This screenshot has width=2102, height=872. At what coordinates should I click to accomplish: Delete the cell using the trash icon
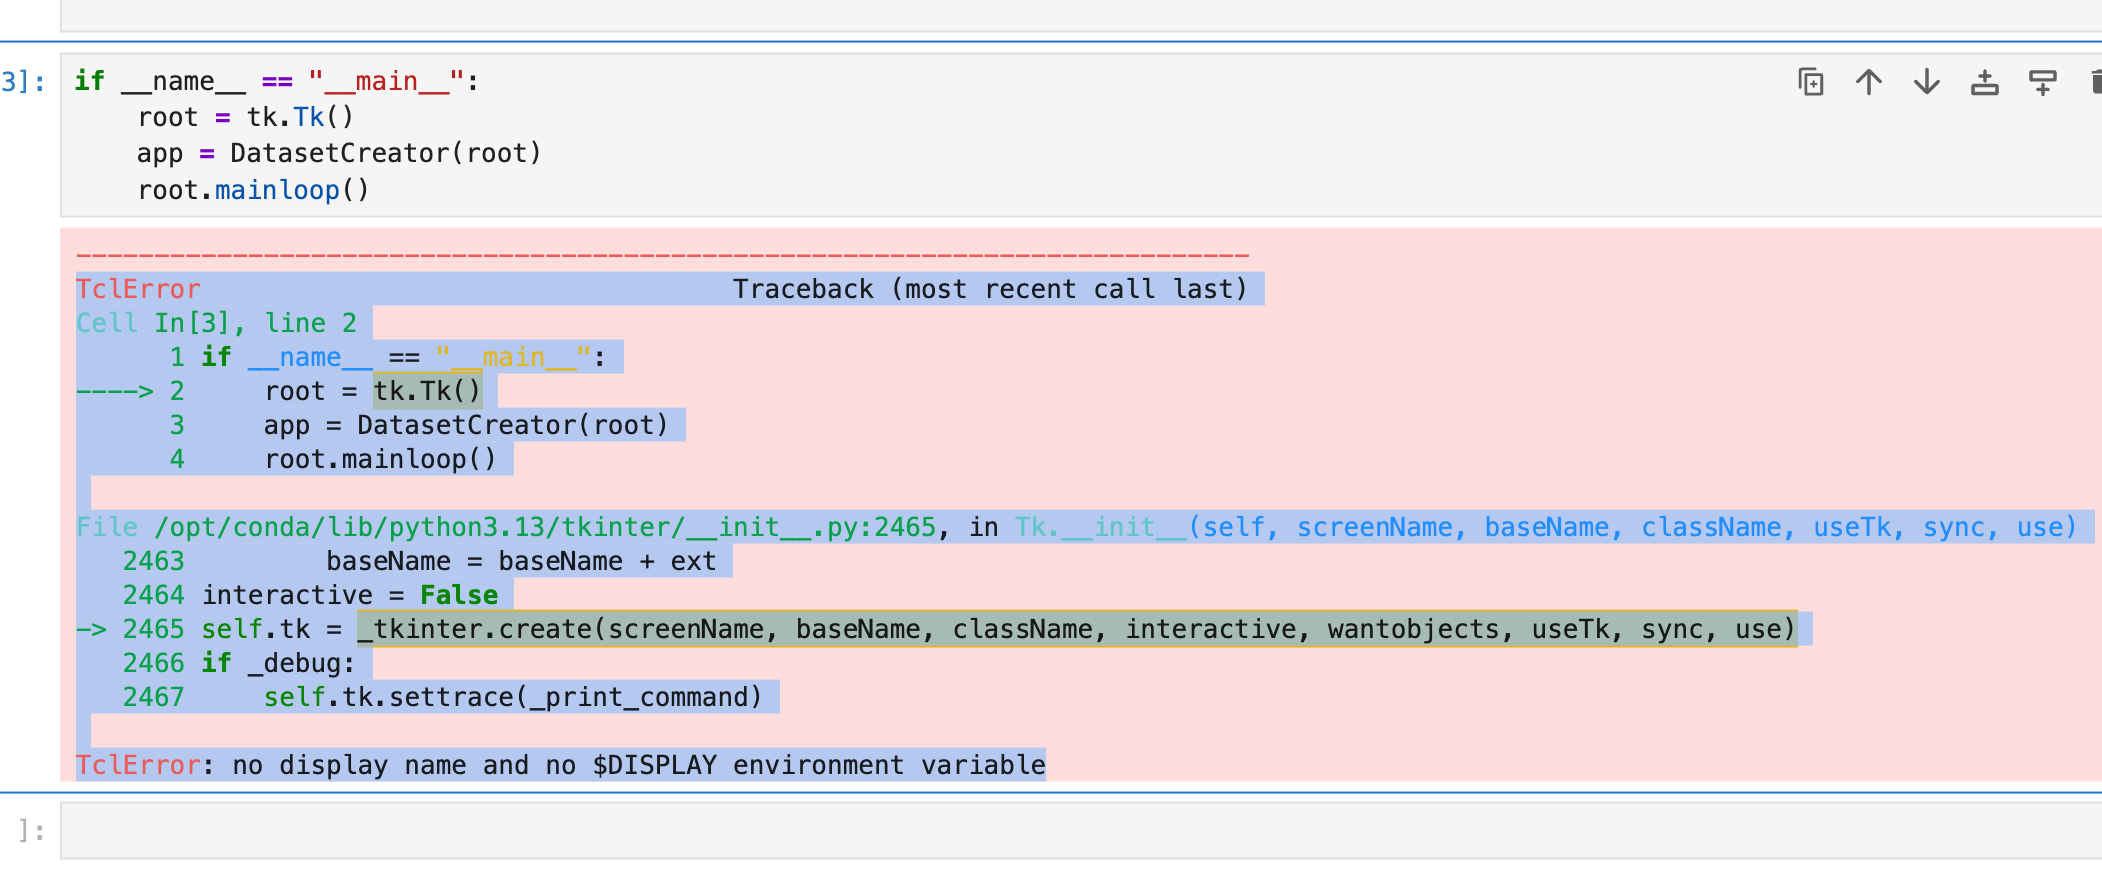[2094, 82]
